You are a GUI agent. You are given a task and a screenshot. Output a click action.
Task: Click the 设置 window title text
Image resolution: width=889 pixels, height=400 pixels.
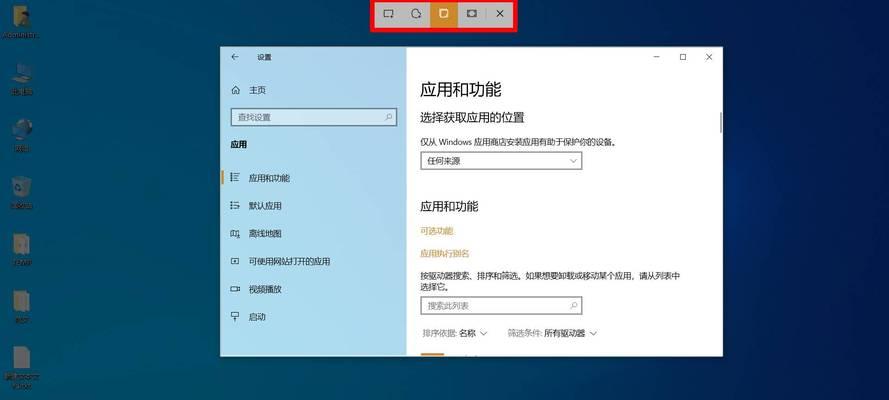point(264,57)
